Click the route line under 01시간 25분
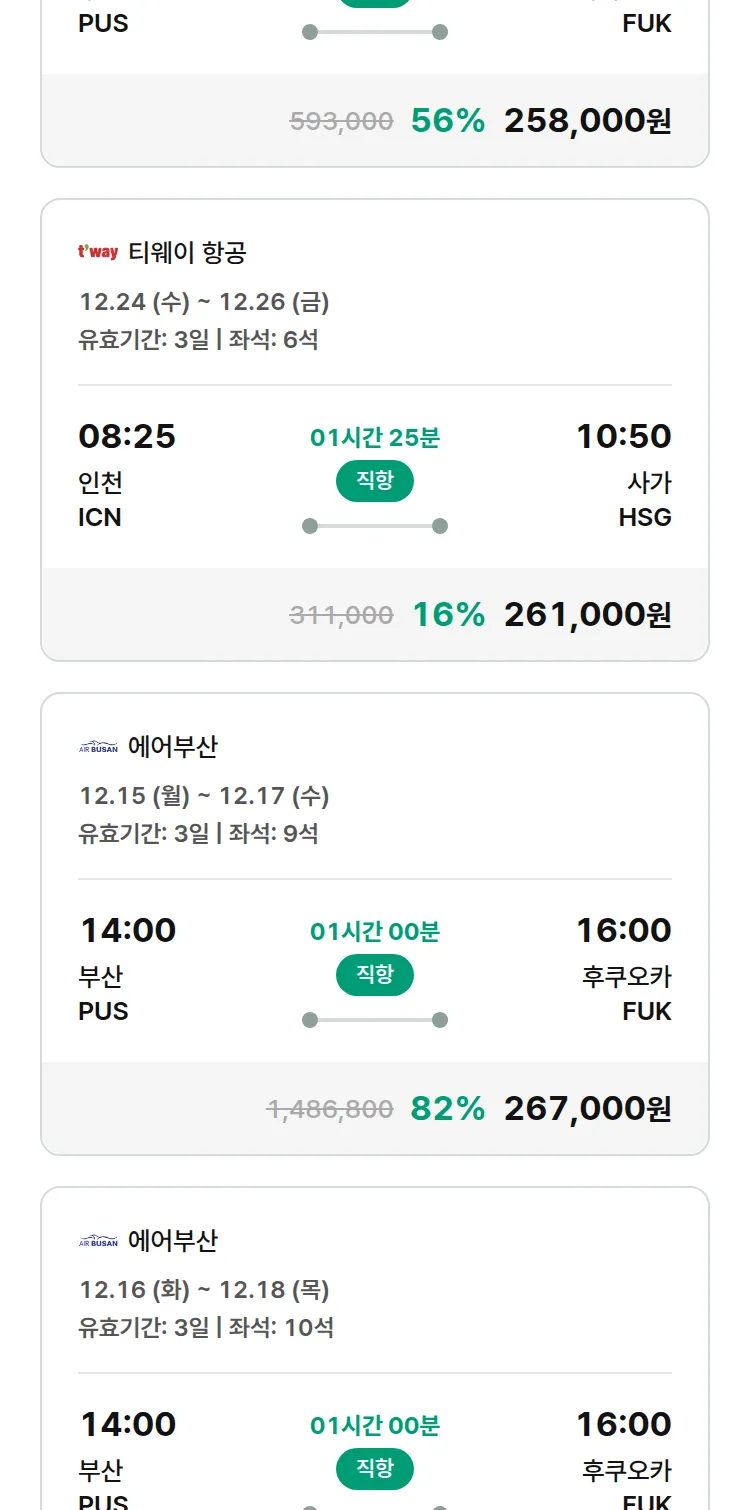Viewport: 750px width, 1510px height. click(375, 526)
